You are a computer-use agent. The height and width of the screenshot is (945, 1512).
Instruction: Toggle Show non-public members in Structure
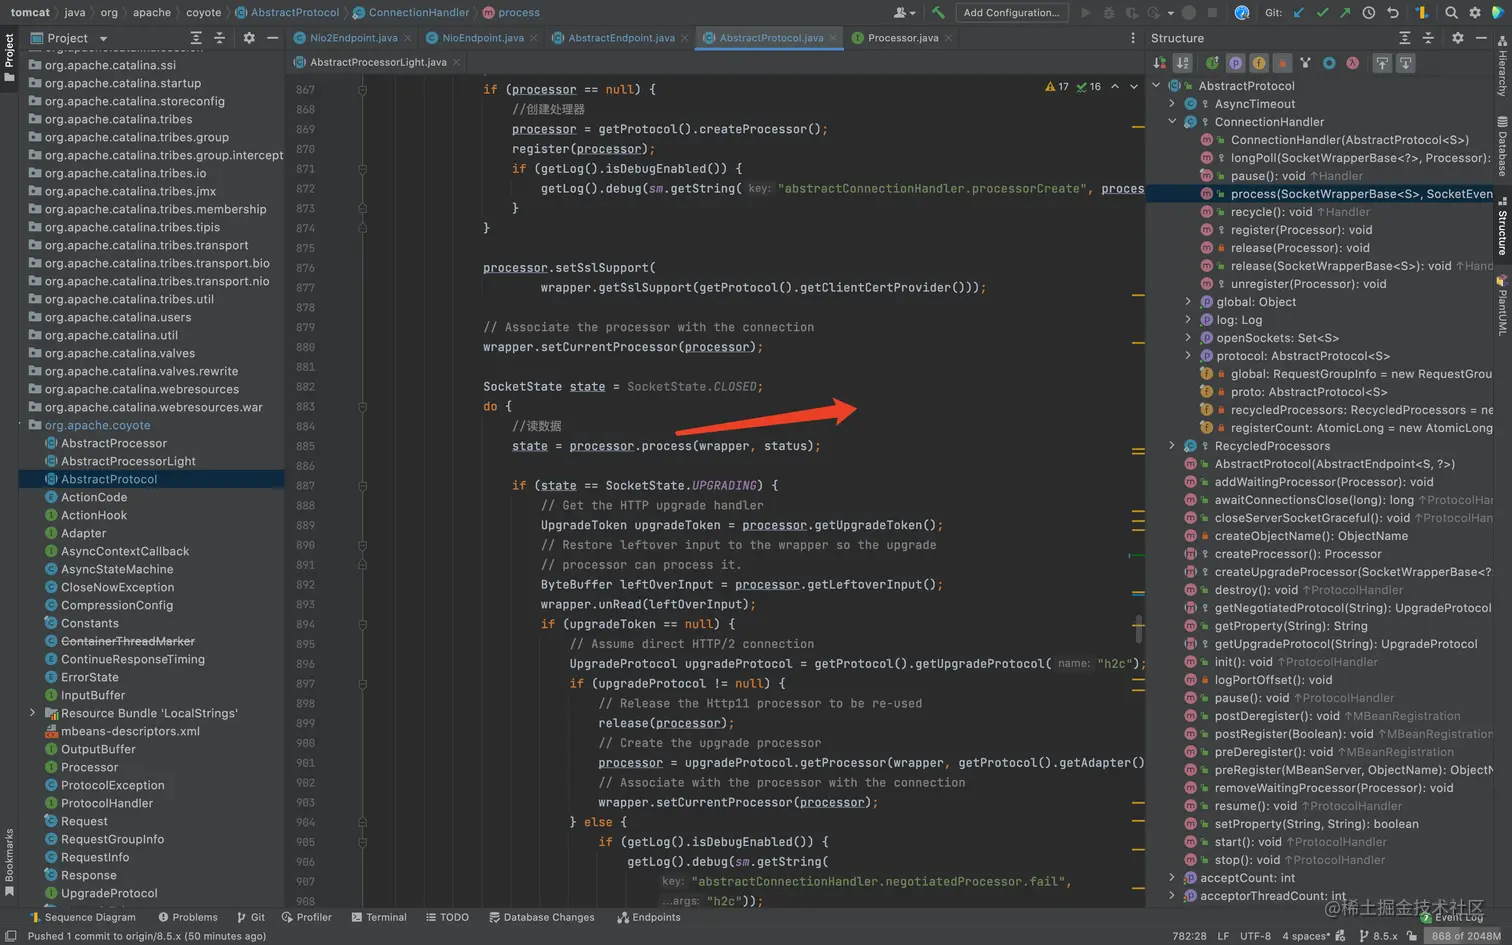[1282, 63]
